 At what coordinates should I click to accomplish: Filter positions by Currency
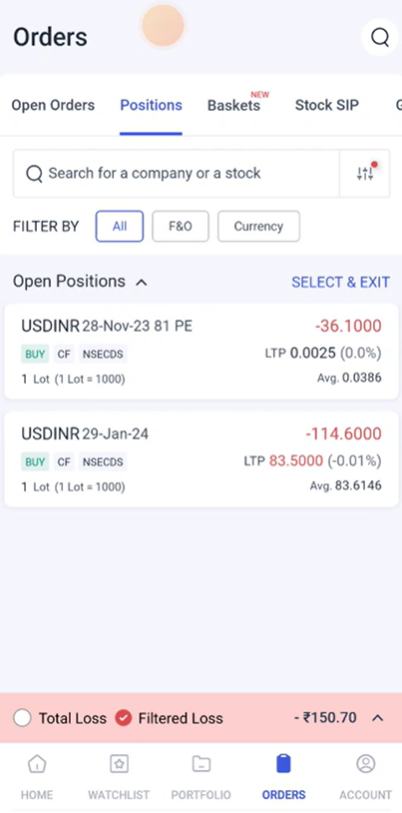258,226
